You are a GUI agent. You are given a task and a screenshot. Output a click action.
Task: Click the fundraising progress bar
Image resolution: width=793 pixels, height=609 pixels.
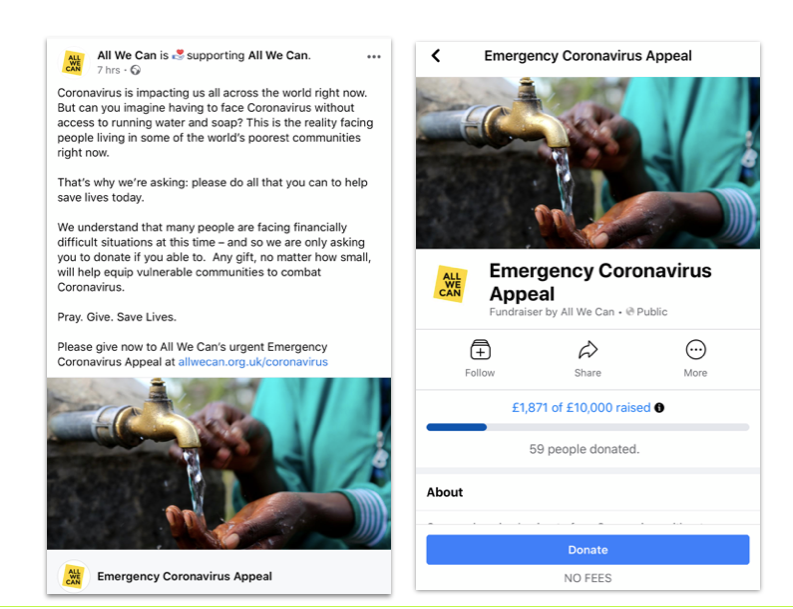pos(588,427)
